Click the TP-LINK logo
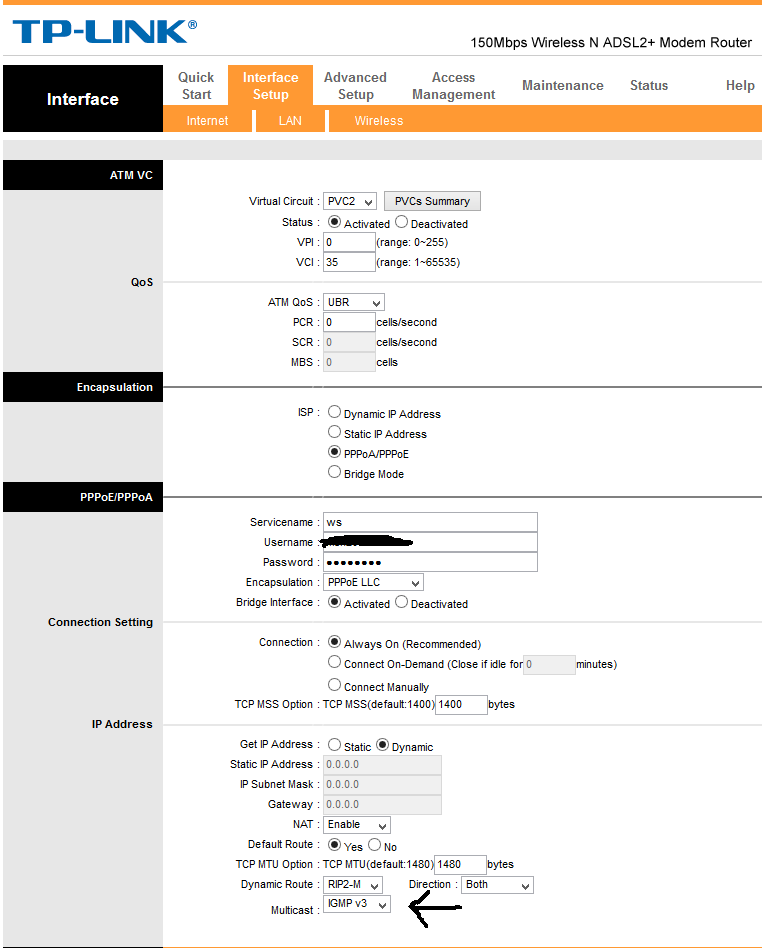 [x=104, y=31]
